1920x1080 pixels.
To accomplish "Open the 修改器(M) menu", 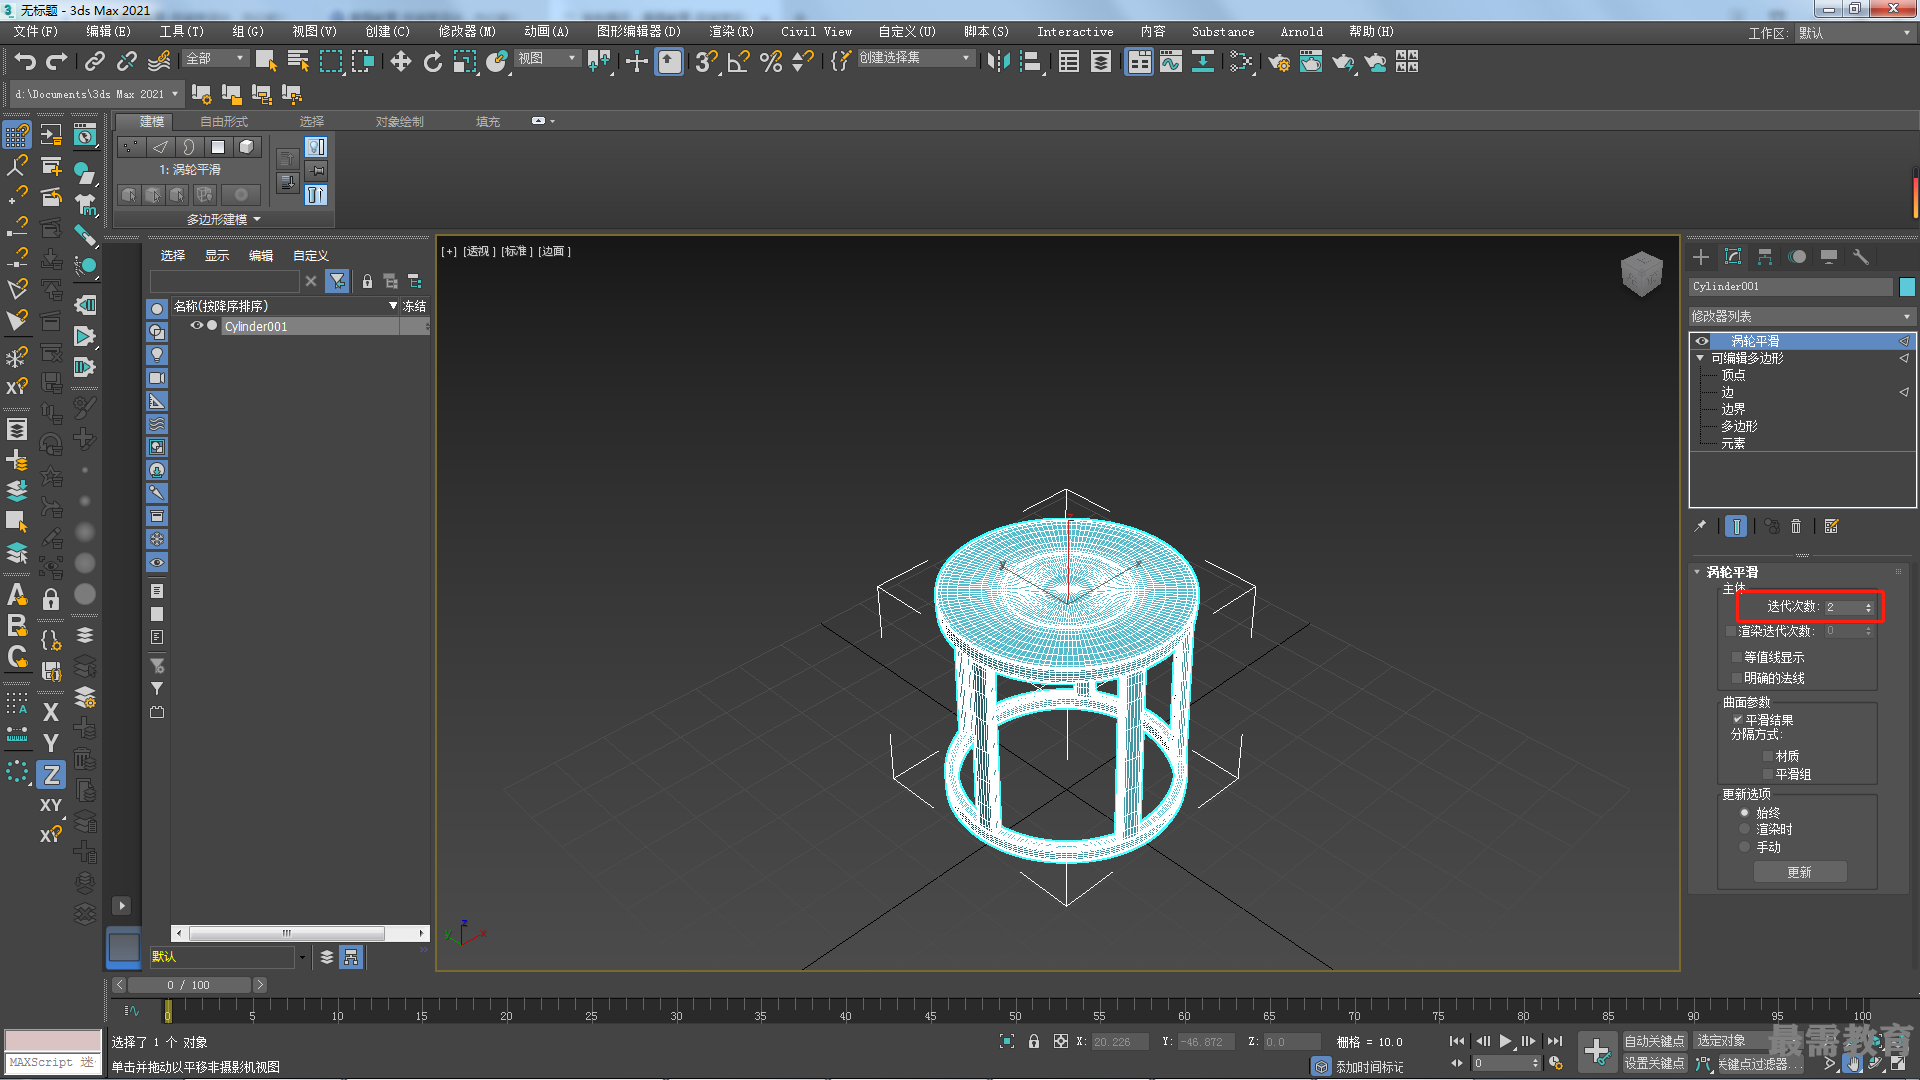I will [466, 32].
